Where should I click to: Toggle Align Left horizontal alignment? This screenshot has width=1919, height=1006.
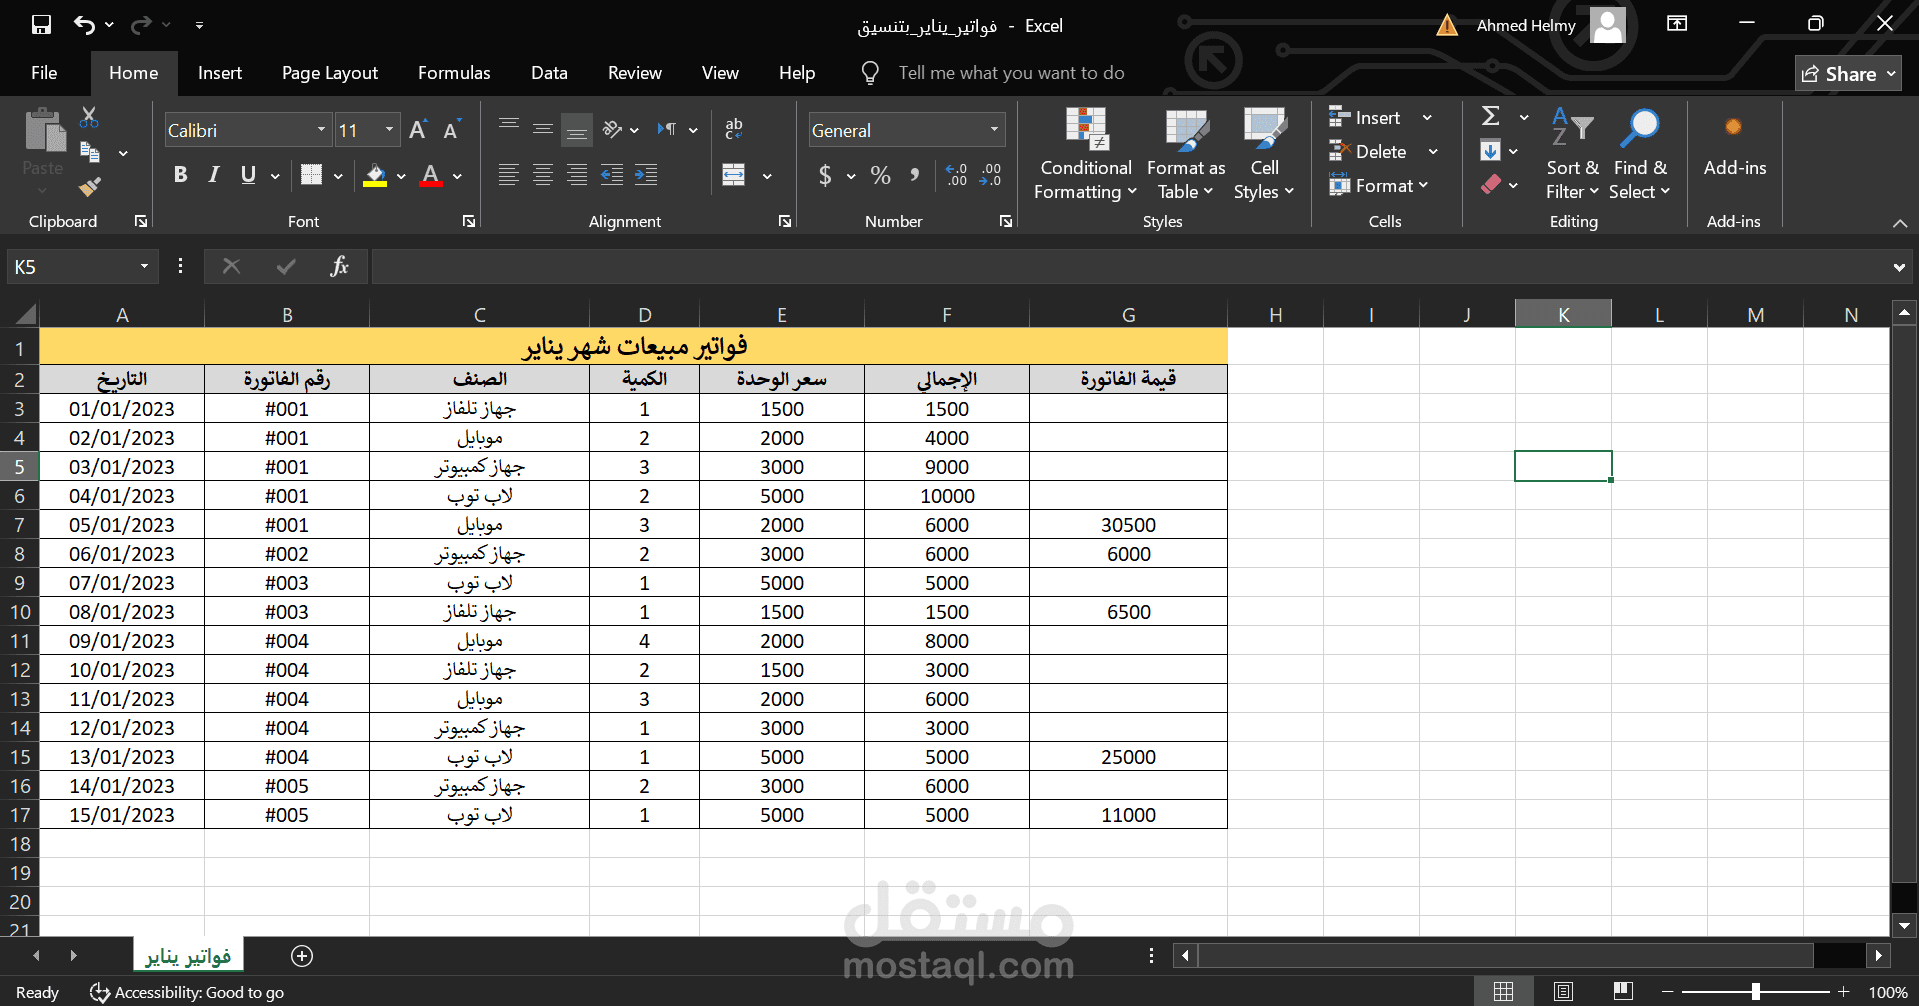coord(509,175)
